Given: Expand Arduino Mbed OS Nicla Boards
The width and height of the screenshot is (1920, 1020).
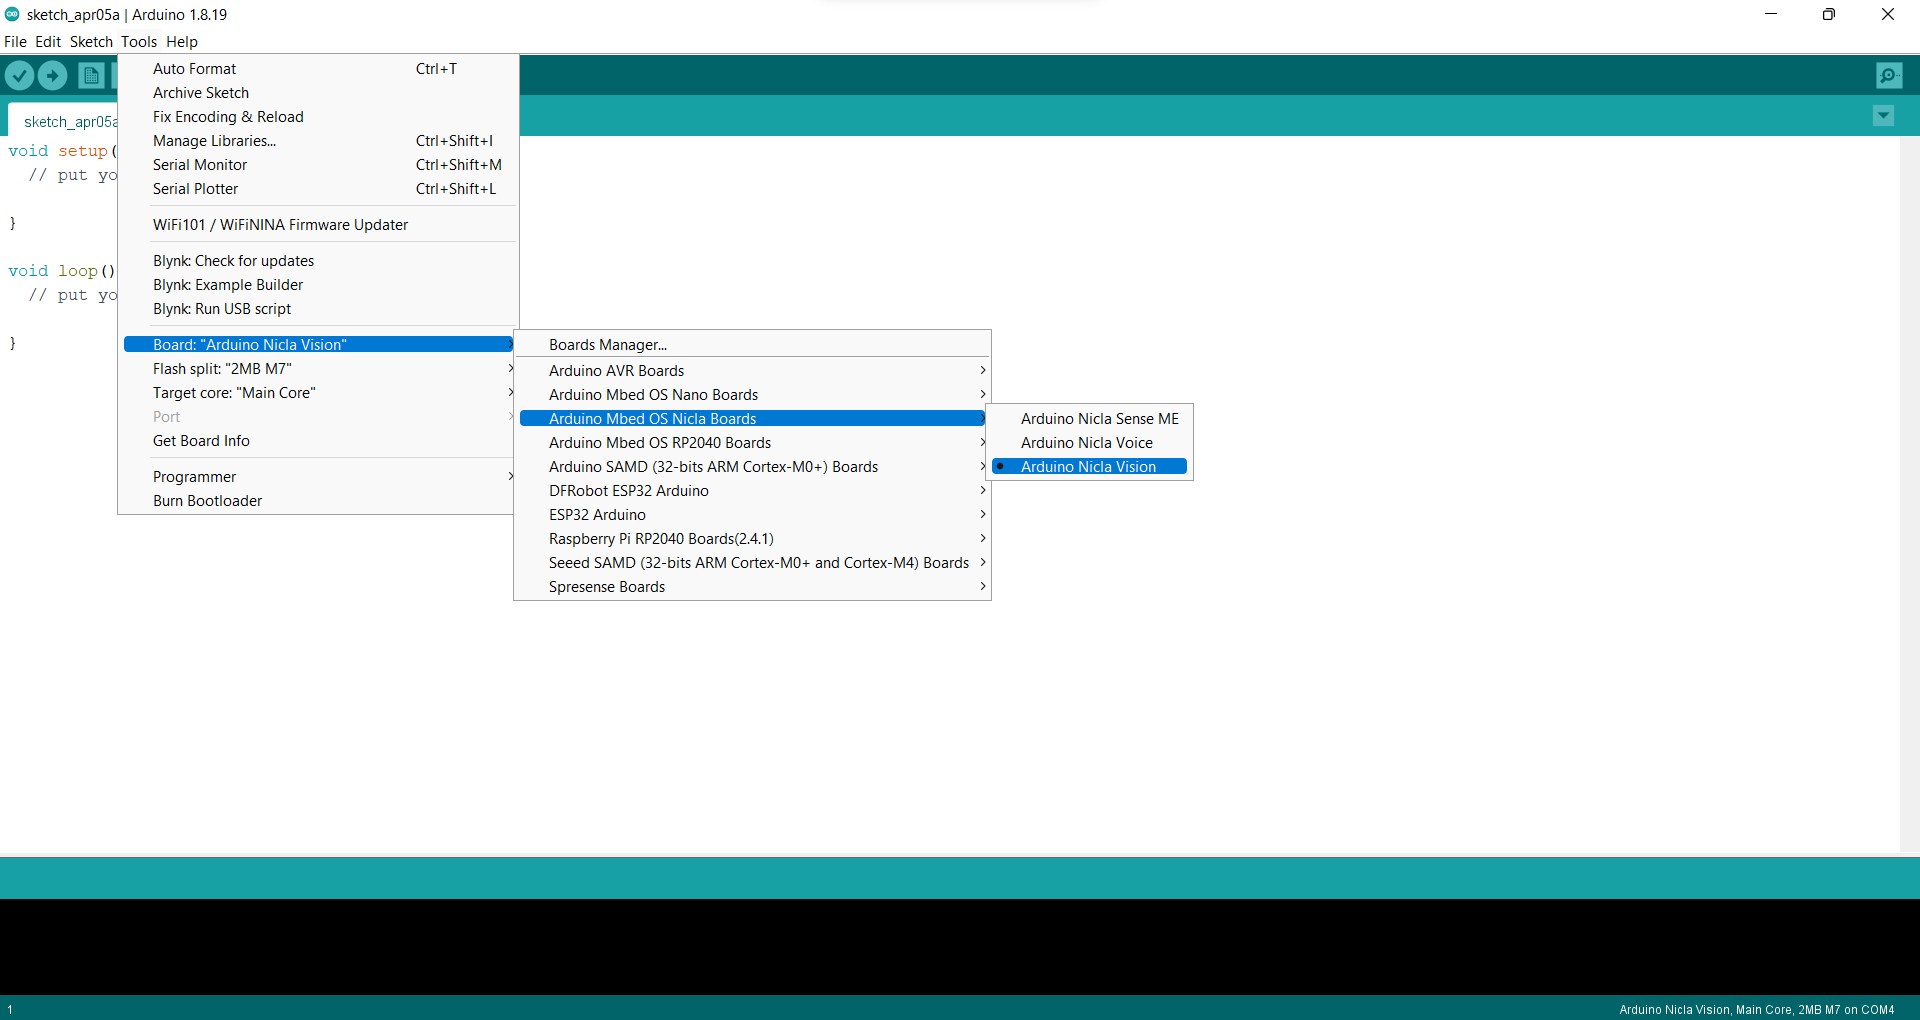Looking at the screenshot, I should (x=752, y=419).
